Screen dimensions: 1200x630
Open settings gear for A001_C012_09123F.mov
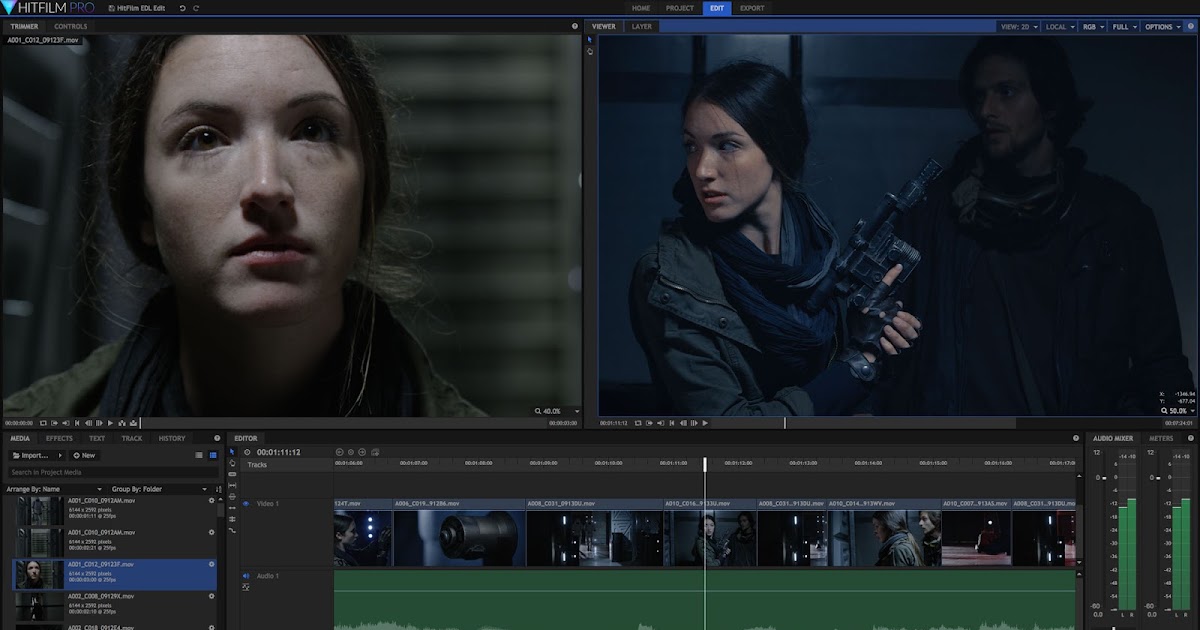(x=212, y=564)
